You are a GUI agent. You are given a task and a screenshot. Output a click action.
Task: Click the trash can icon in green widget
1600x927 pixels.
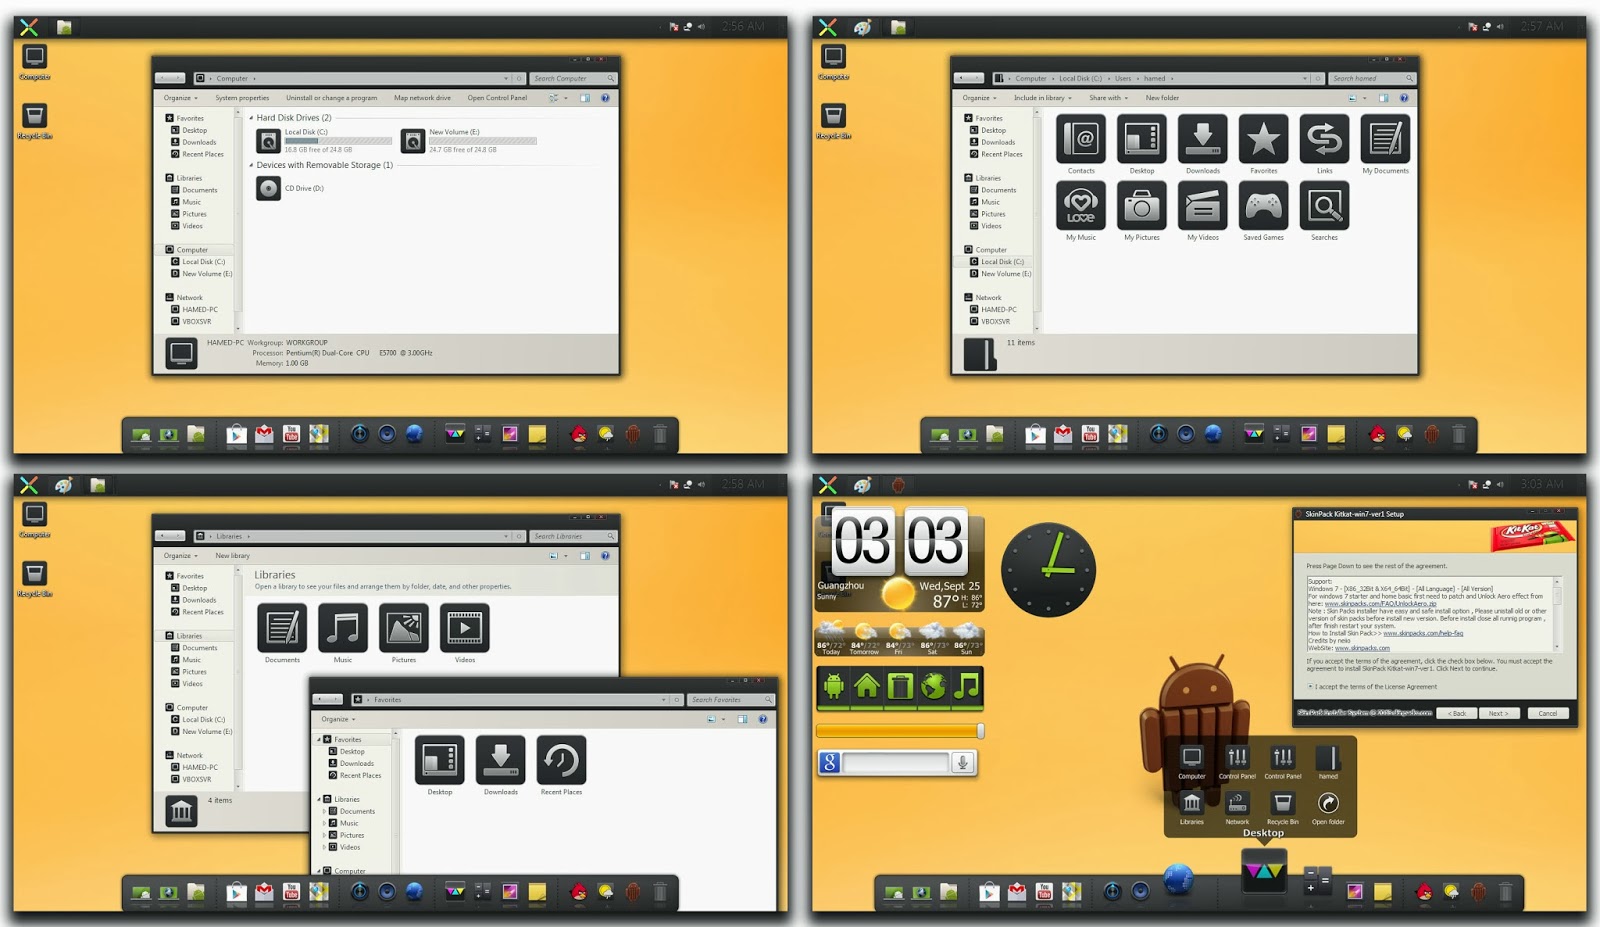click(x=900, y=686)
